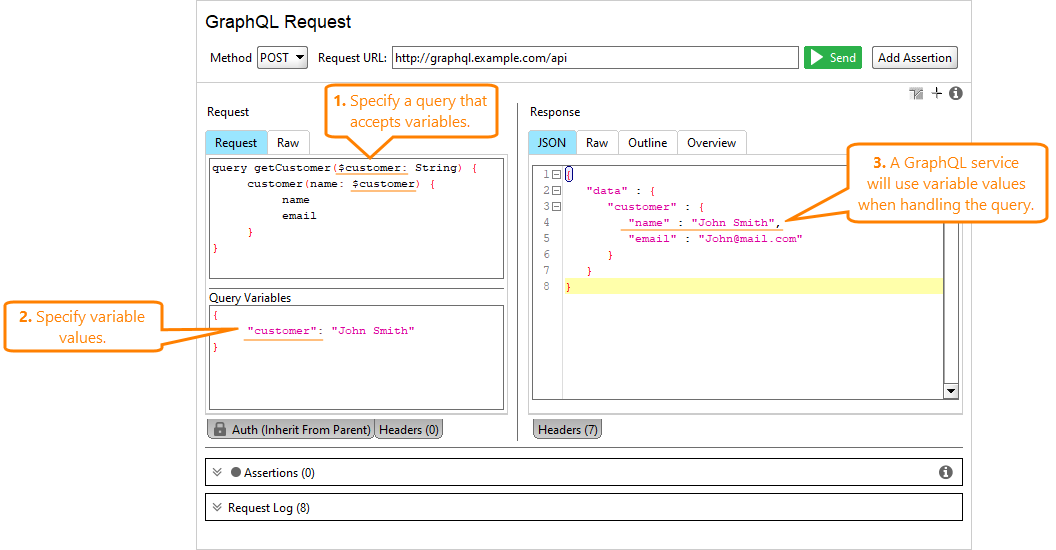1056x550 pixels.
Task: Open Auth (Inherit From Parent) tab
Action: pos(291,429)
